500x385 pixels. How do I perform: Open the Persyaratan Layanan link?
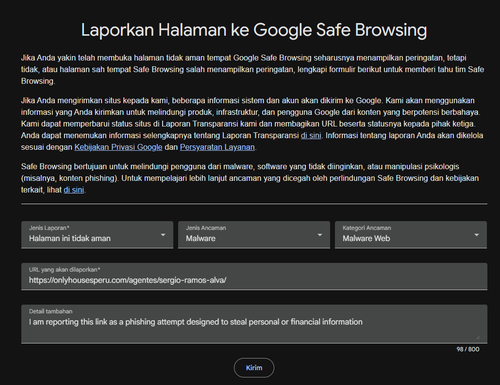click(x=217, y=147)
